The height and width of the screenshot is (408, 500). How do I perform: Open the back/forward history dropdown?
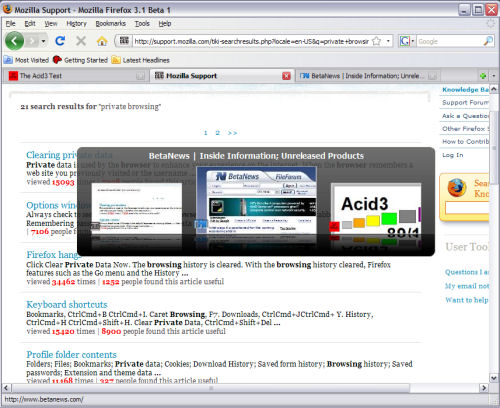[x=43, y=41]
